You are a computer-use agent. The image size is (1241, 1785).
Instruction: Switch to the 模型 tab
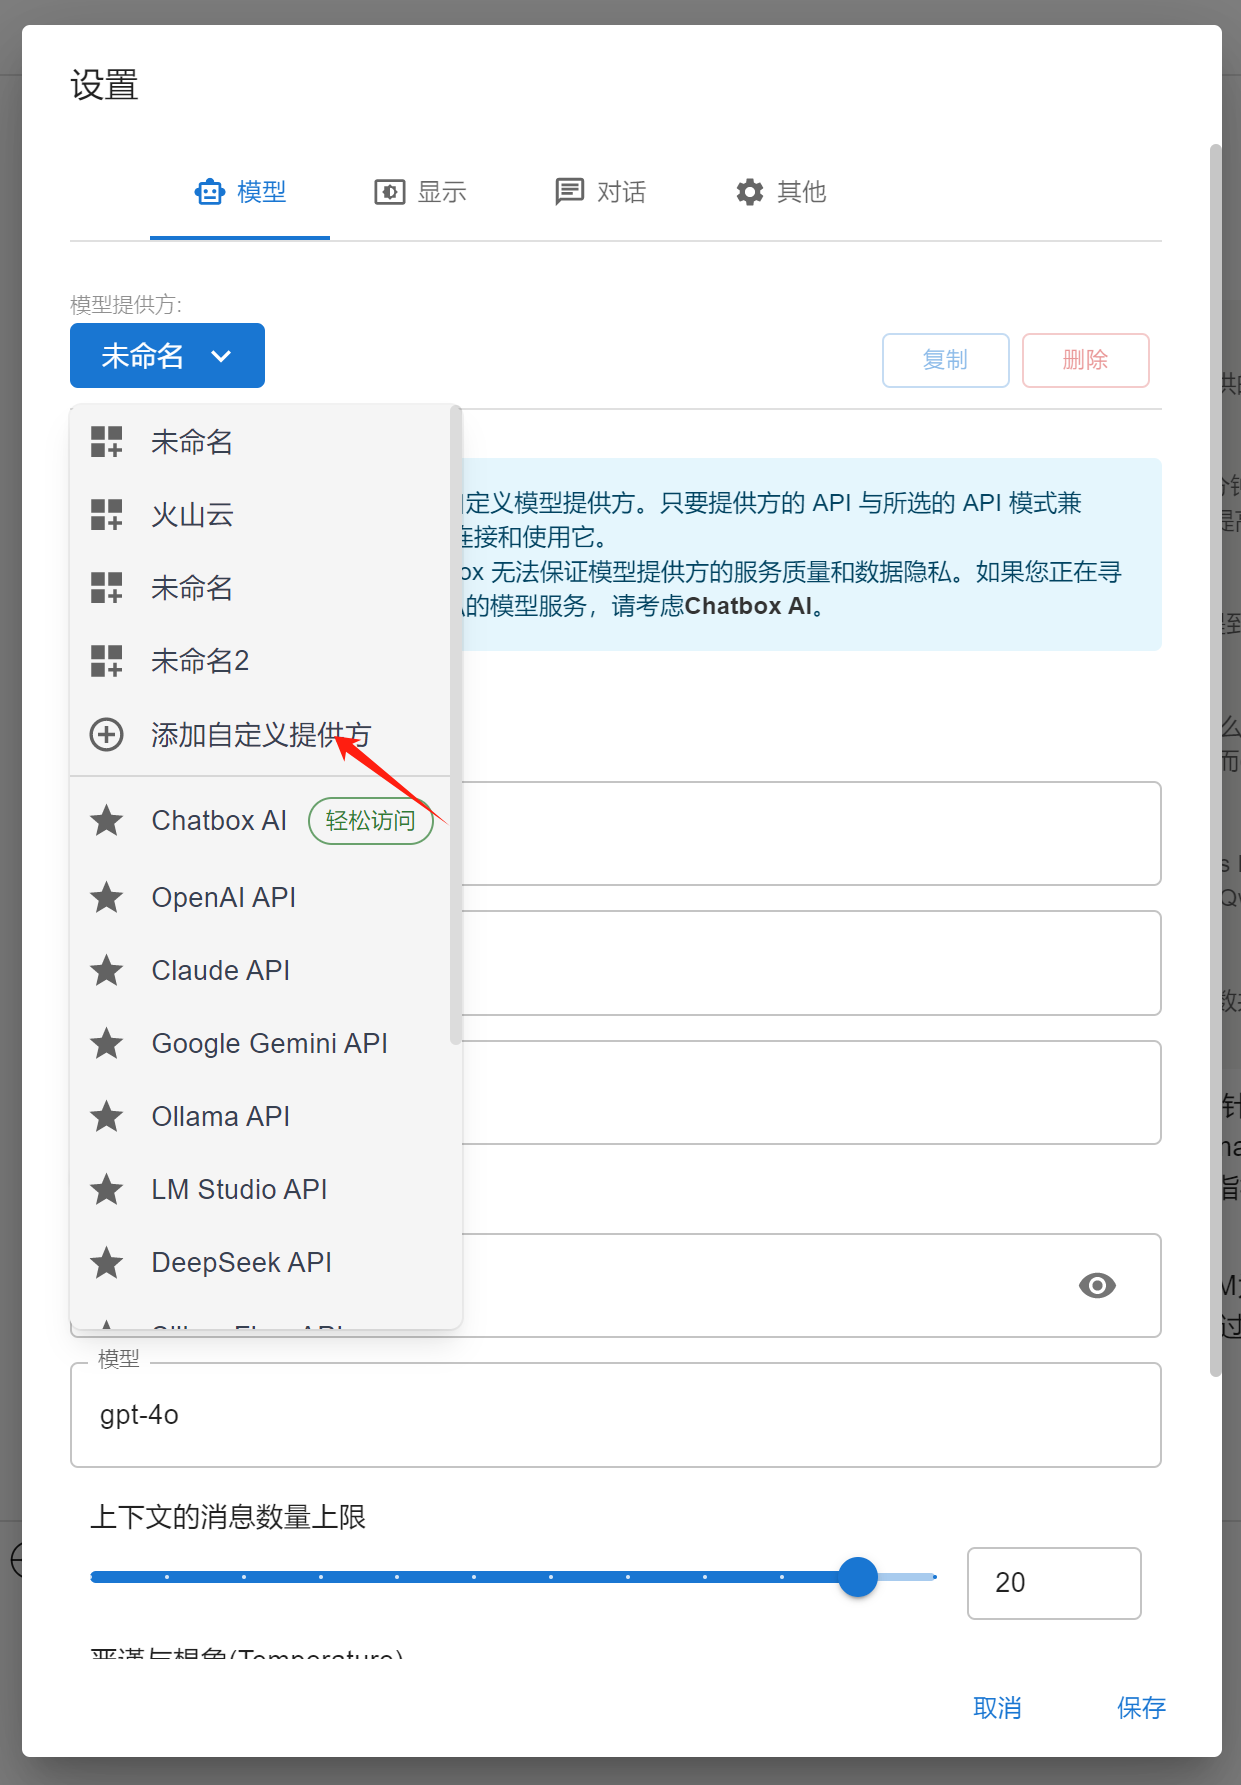pos(240,192)
